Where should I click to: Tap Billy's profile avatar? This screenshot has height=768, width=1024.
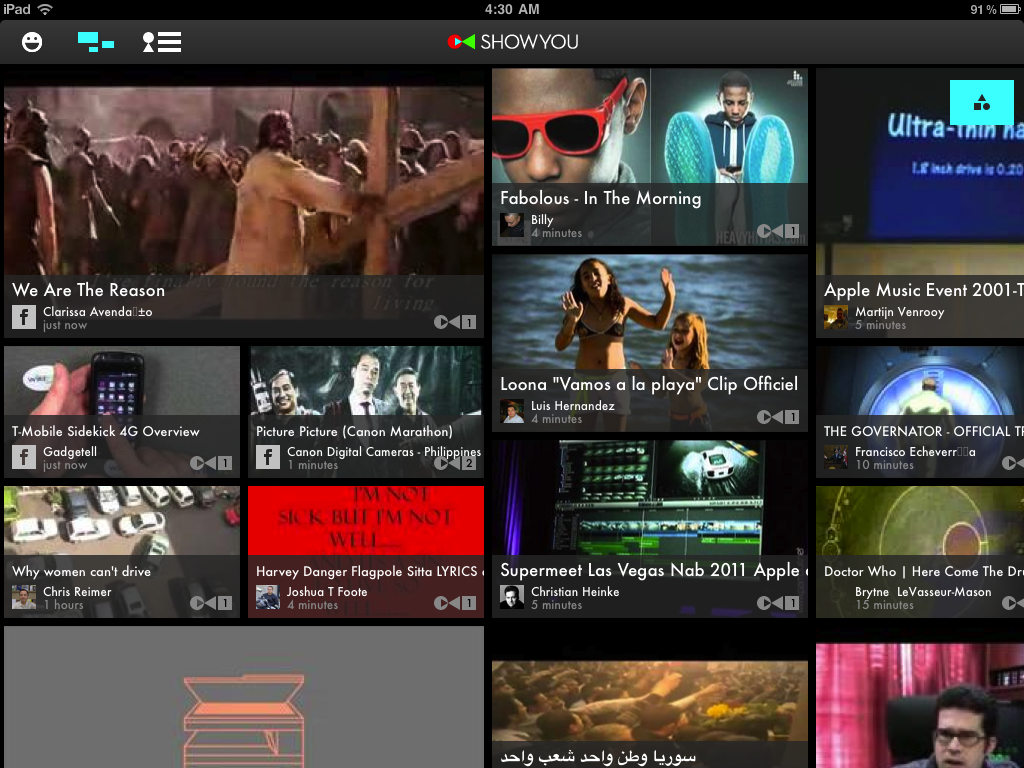pos(512,225)
